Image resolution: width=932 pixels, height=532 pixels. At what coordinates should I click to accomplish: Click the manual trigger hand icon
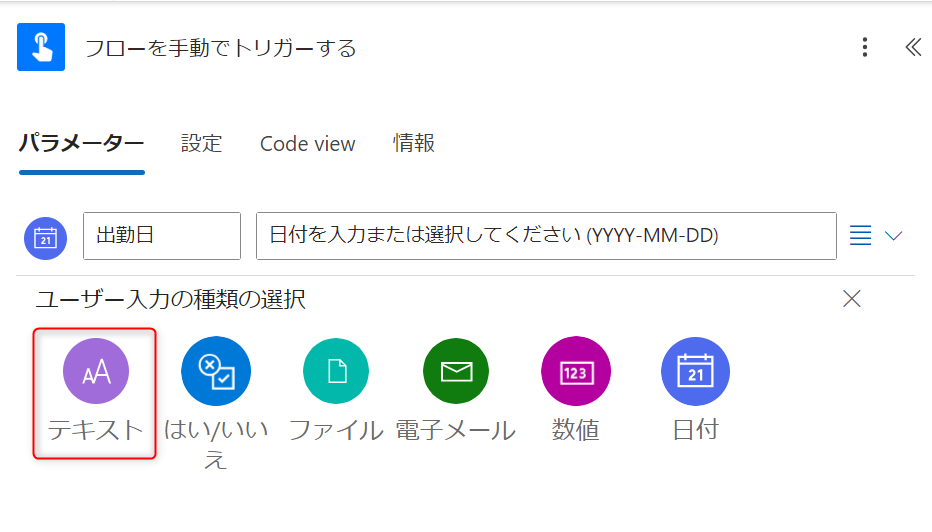[41, 47]
